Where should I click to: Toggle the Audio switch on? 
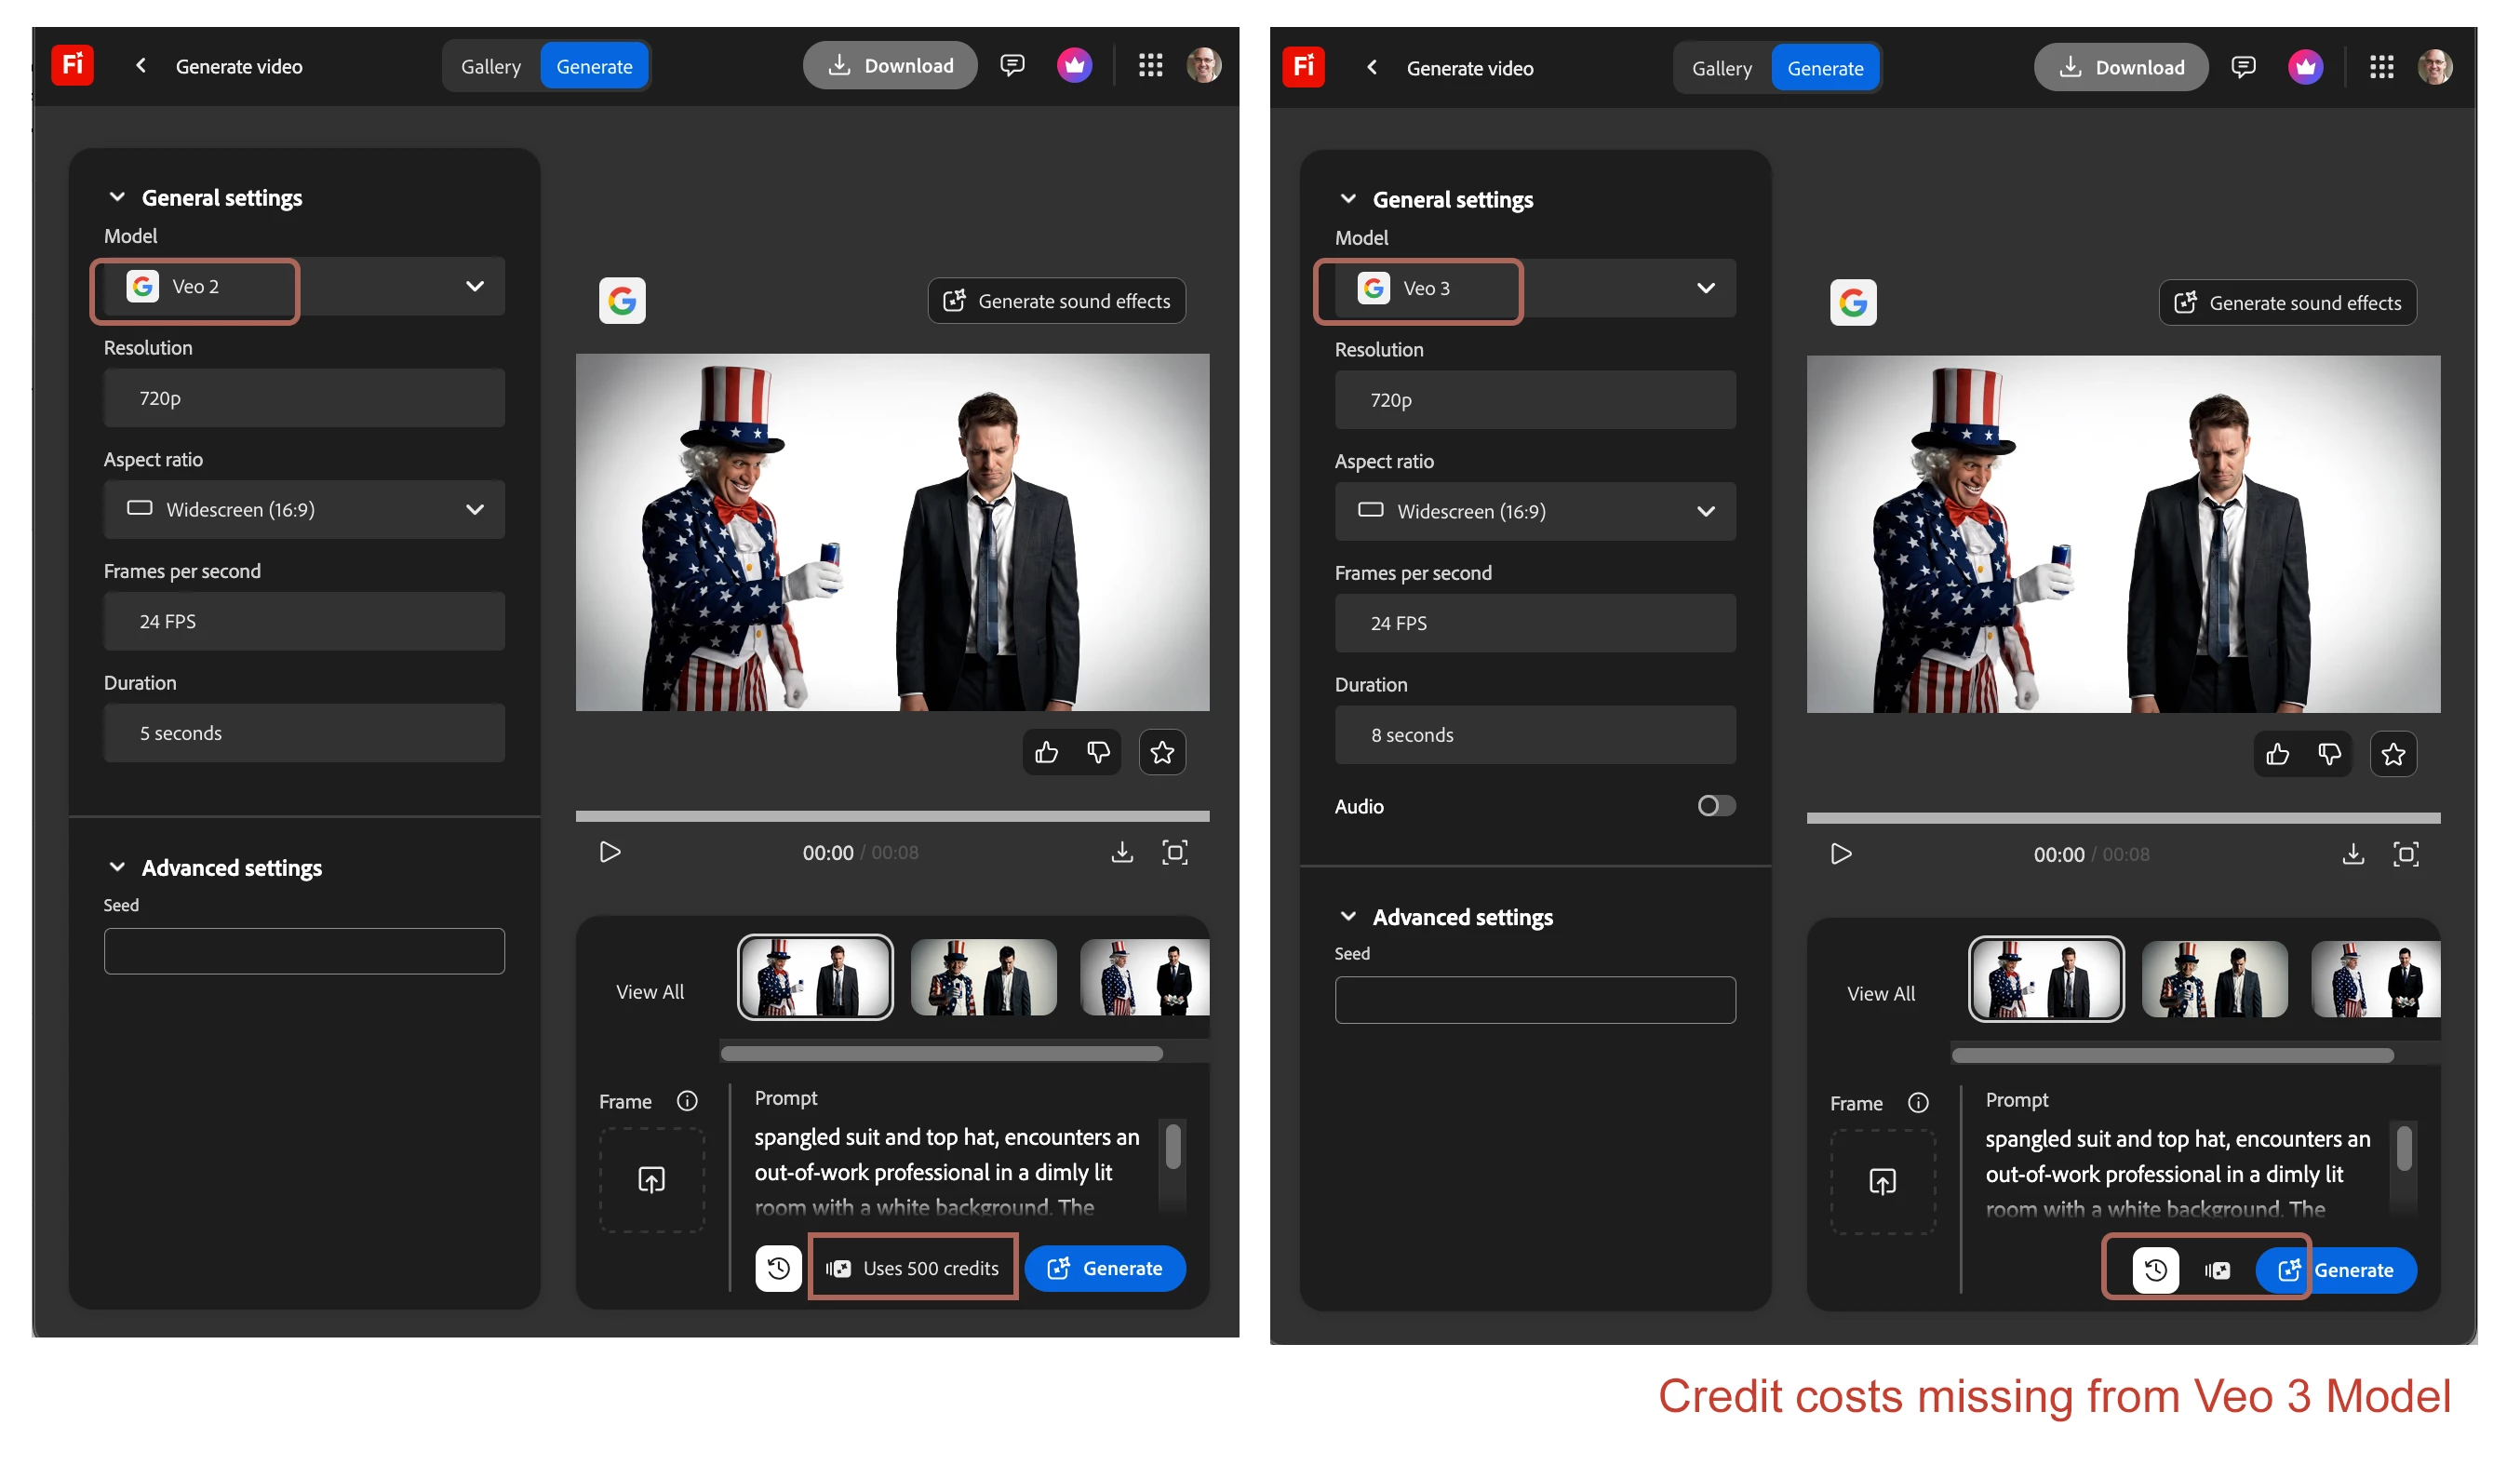pos(1716,807)
